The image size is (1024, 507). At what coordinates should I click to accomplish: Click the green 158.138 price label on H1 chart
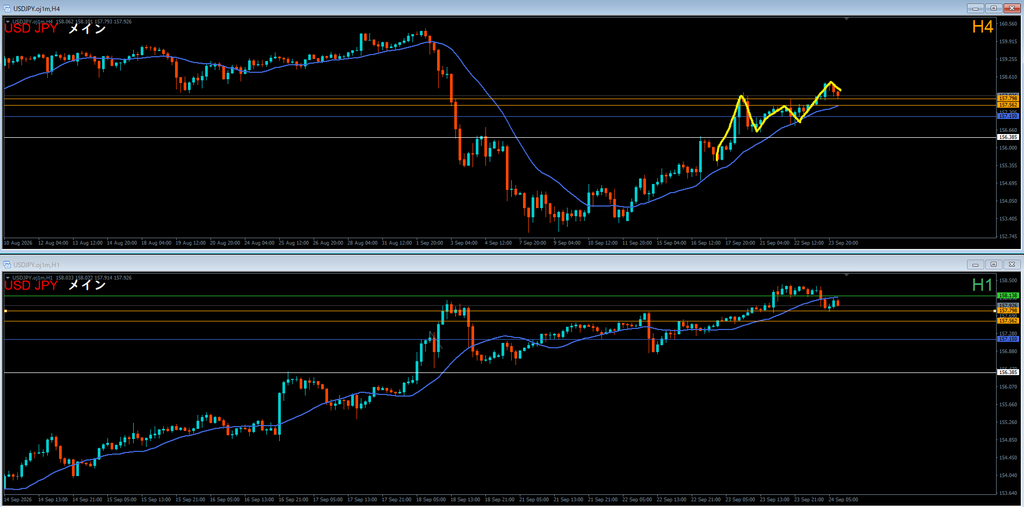click(x=1007, y=296)
